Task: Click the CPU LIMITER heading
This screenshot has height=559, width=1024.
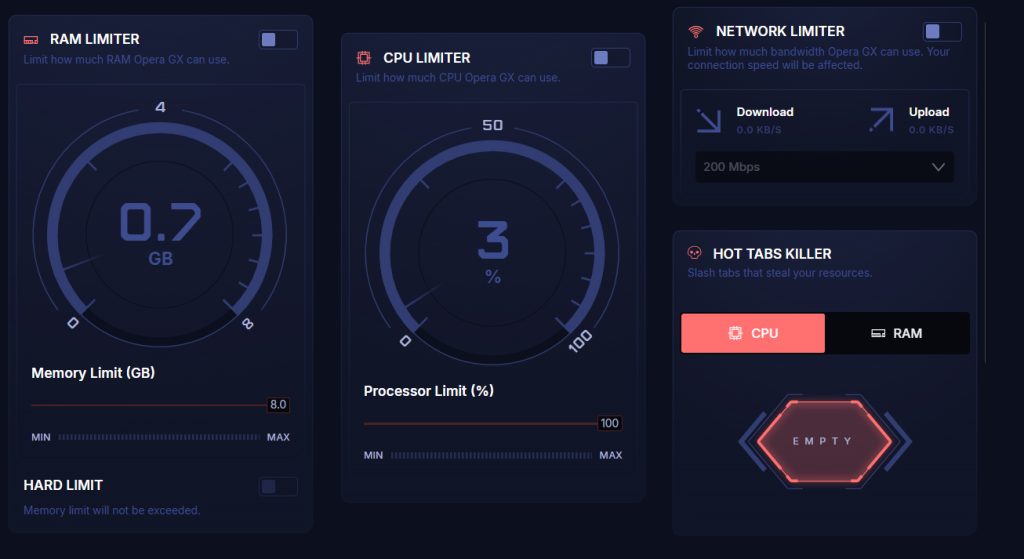Action: tap(426, 57)
